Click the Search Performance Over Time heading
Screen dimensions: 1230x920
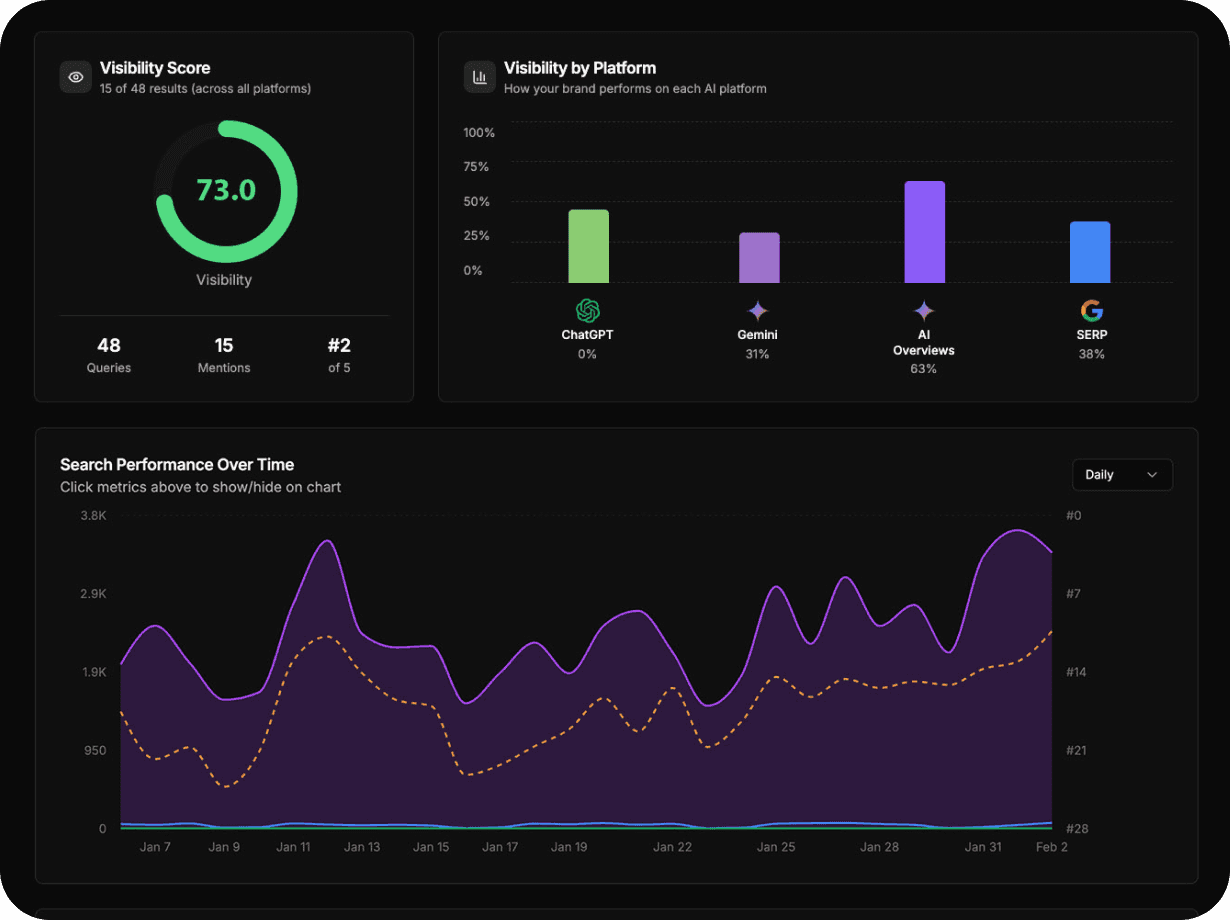point(177,465)
